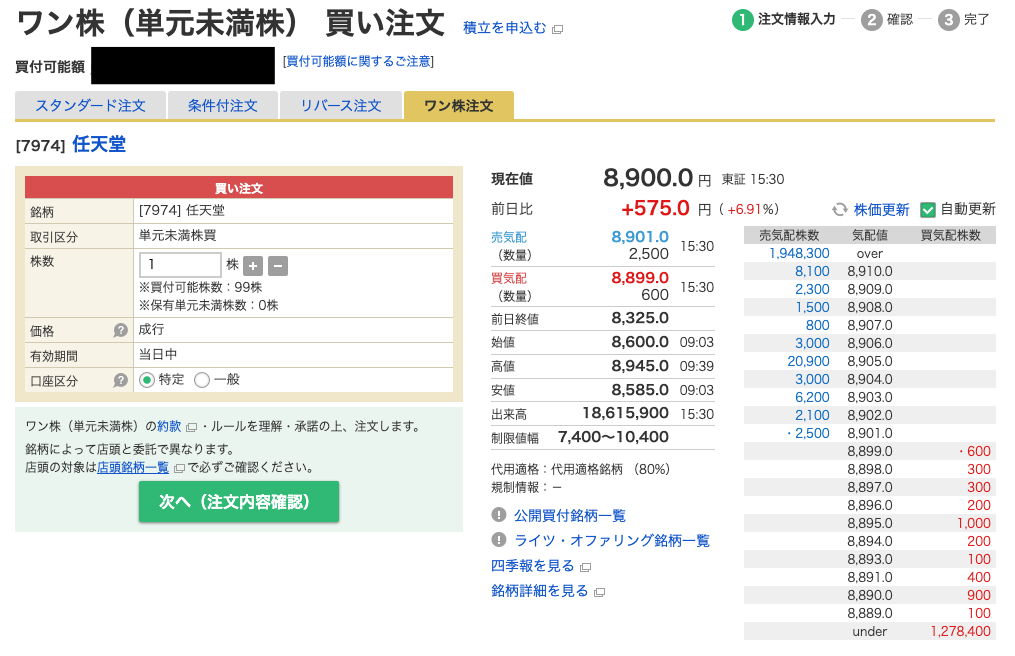Open the 約款 link

click(x=169, y=427)
